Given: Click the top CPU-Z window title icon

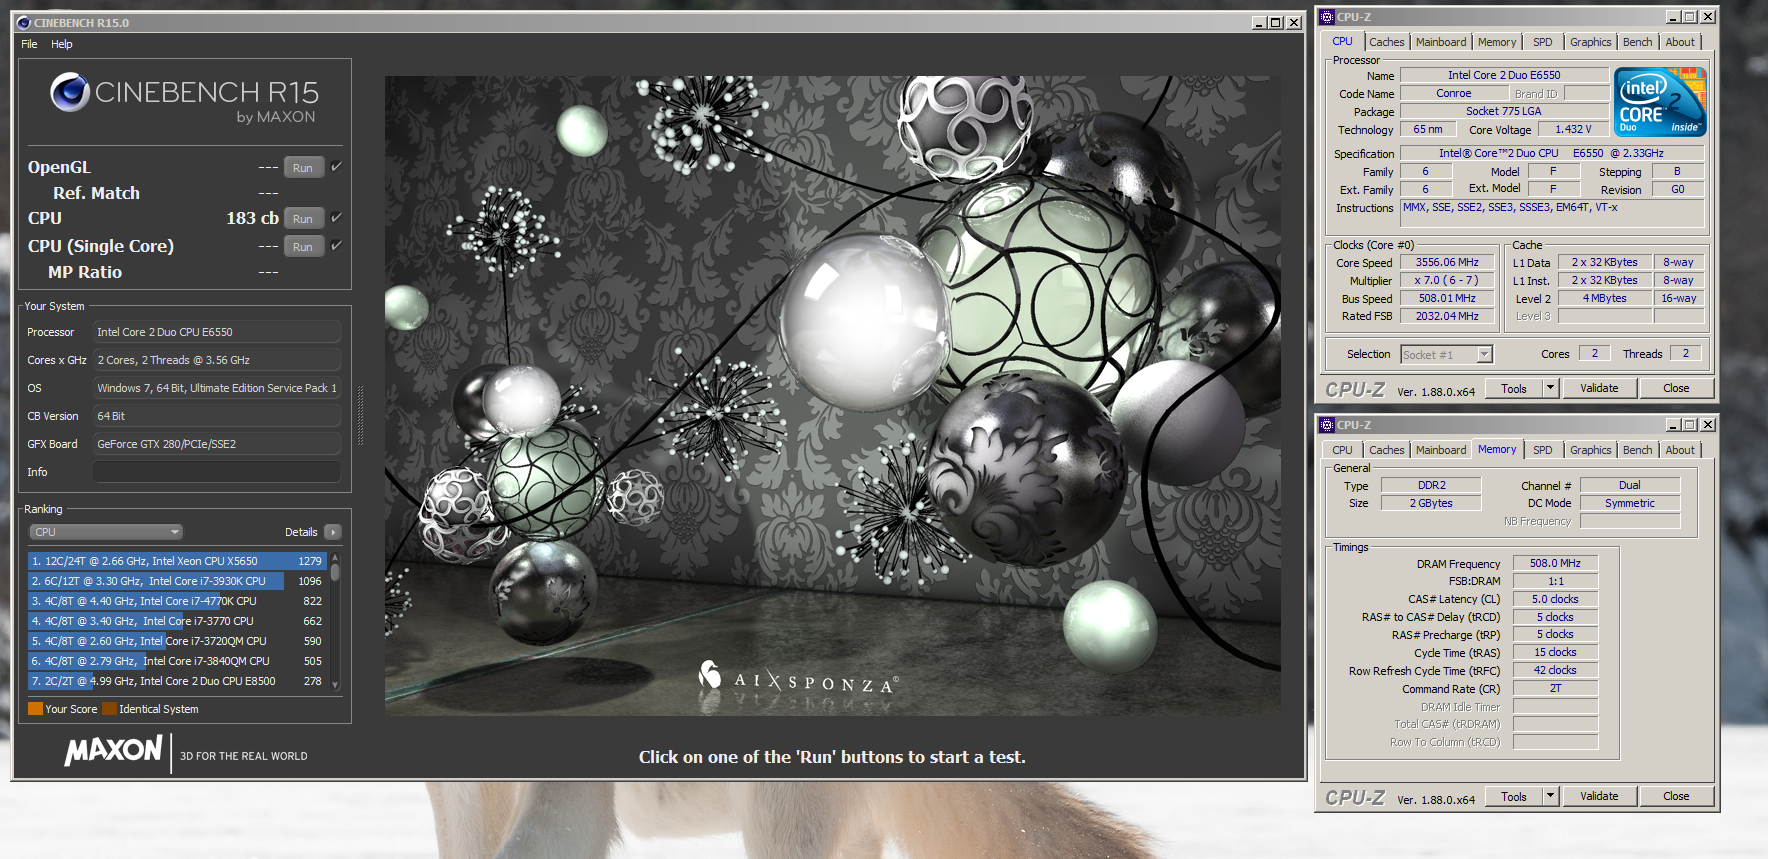Looking at the screenshot, I should pyautogui.click(x=1327, y=17).
